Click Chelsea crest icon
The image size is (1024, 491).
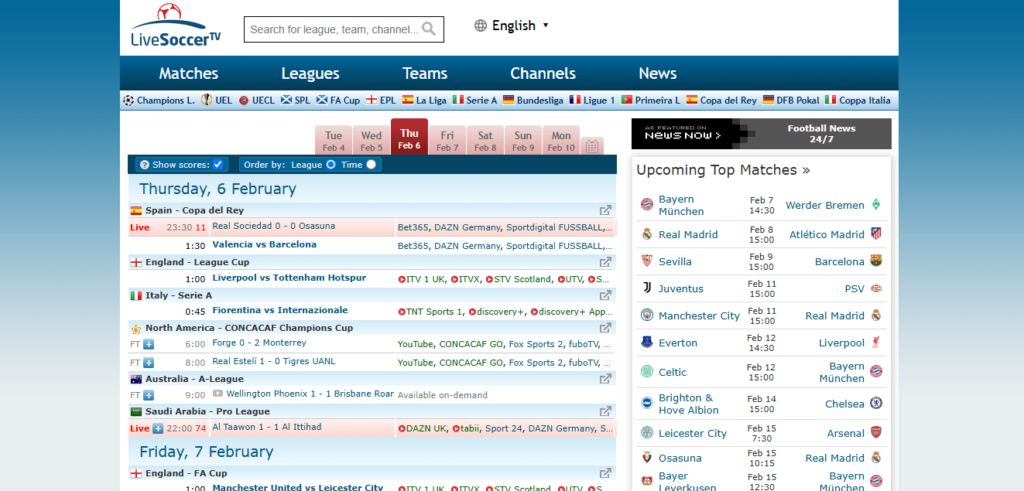pos(876,404)
